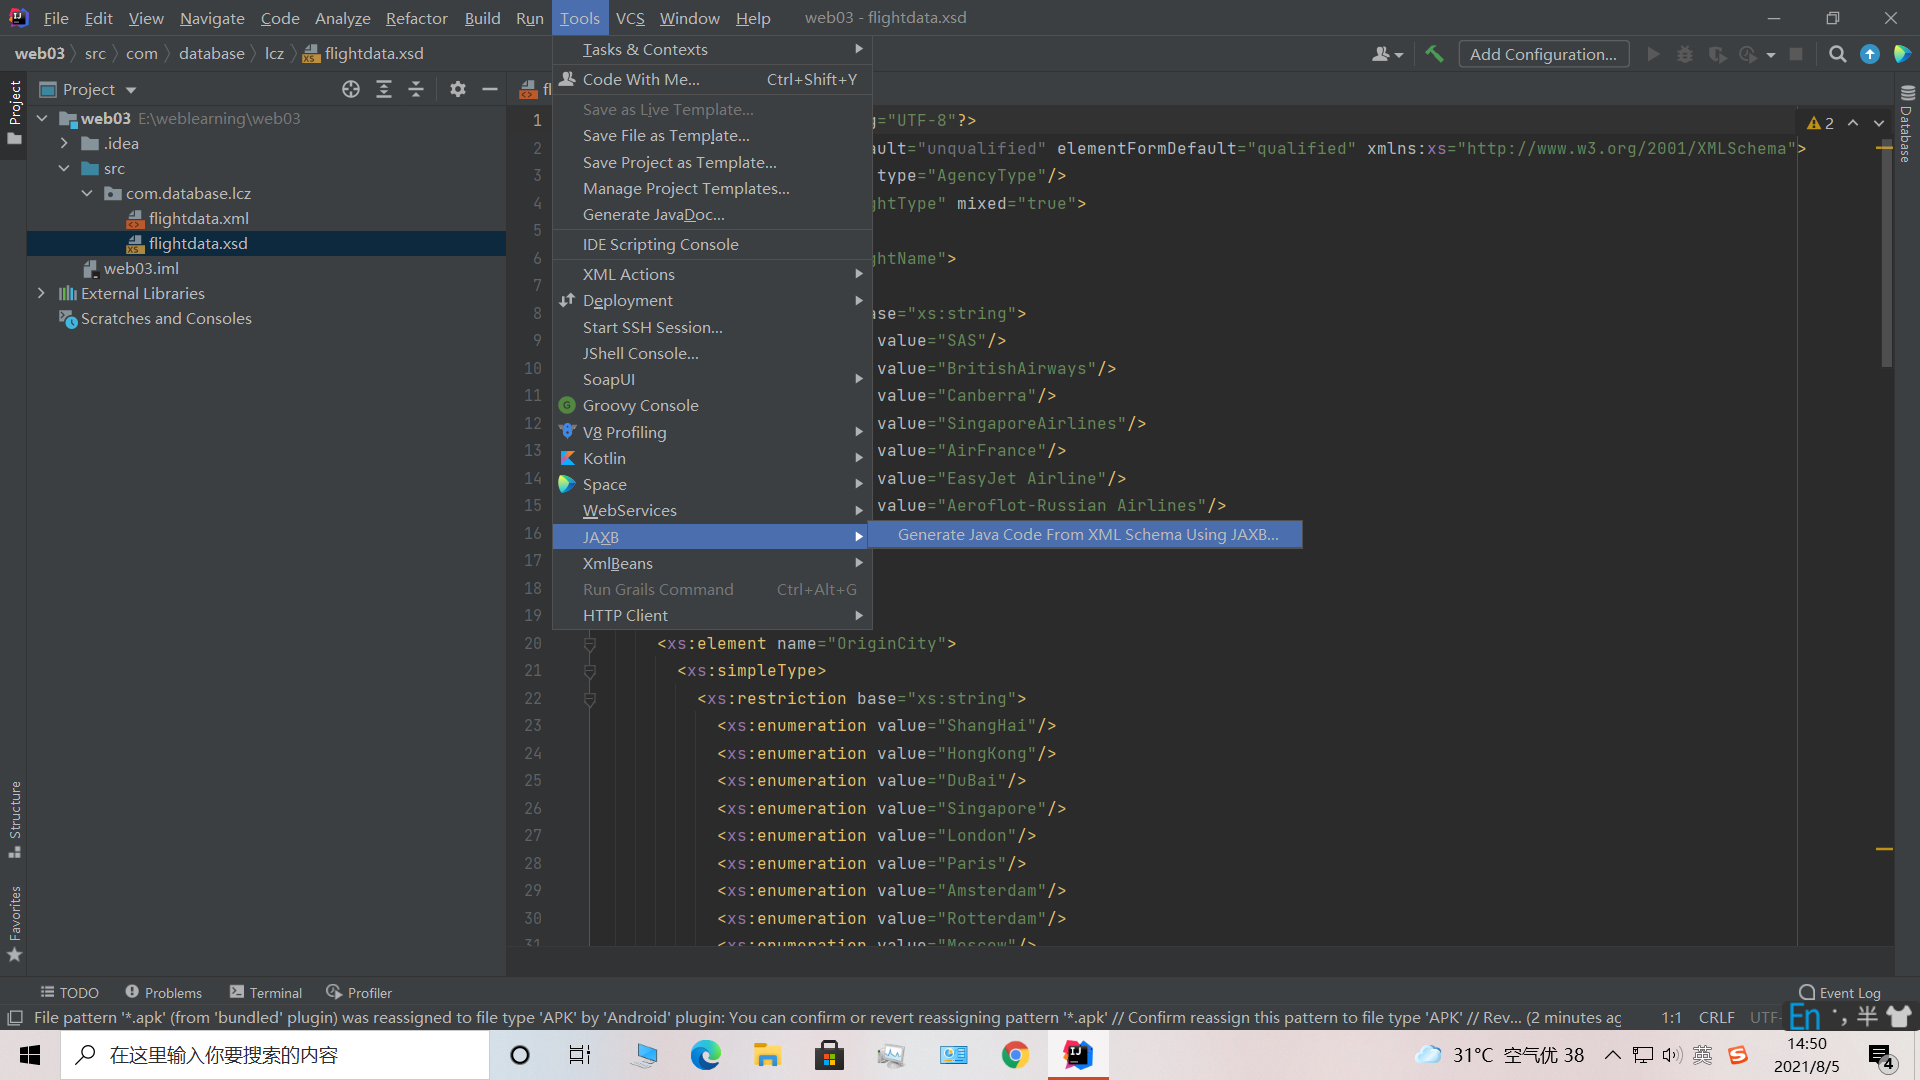Viewport: 1920px width, 1080px height.
Task: Choose Generate Java Code From XML Schema Using JAXB
Action: click(x=1085, y=535)
